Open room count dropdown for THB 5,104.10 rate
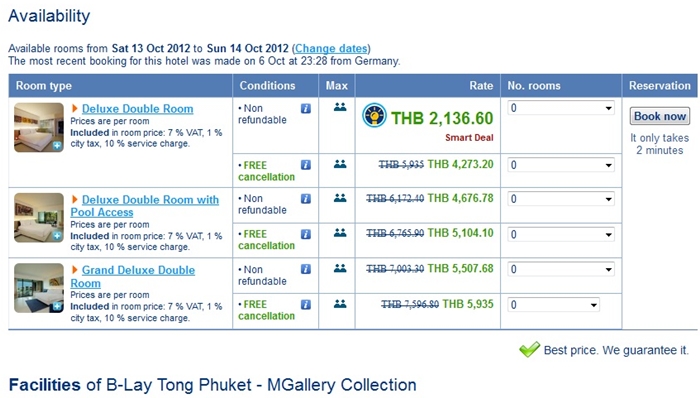The width and height of the screenshot is (700, 398). pos(561,235)
